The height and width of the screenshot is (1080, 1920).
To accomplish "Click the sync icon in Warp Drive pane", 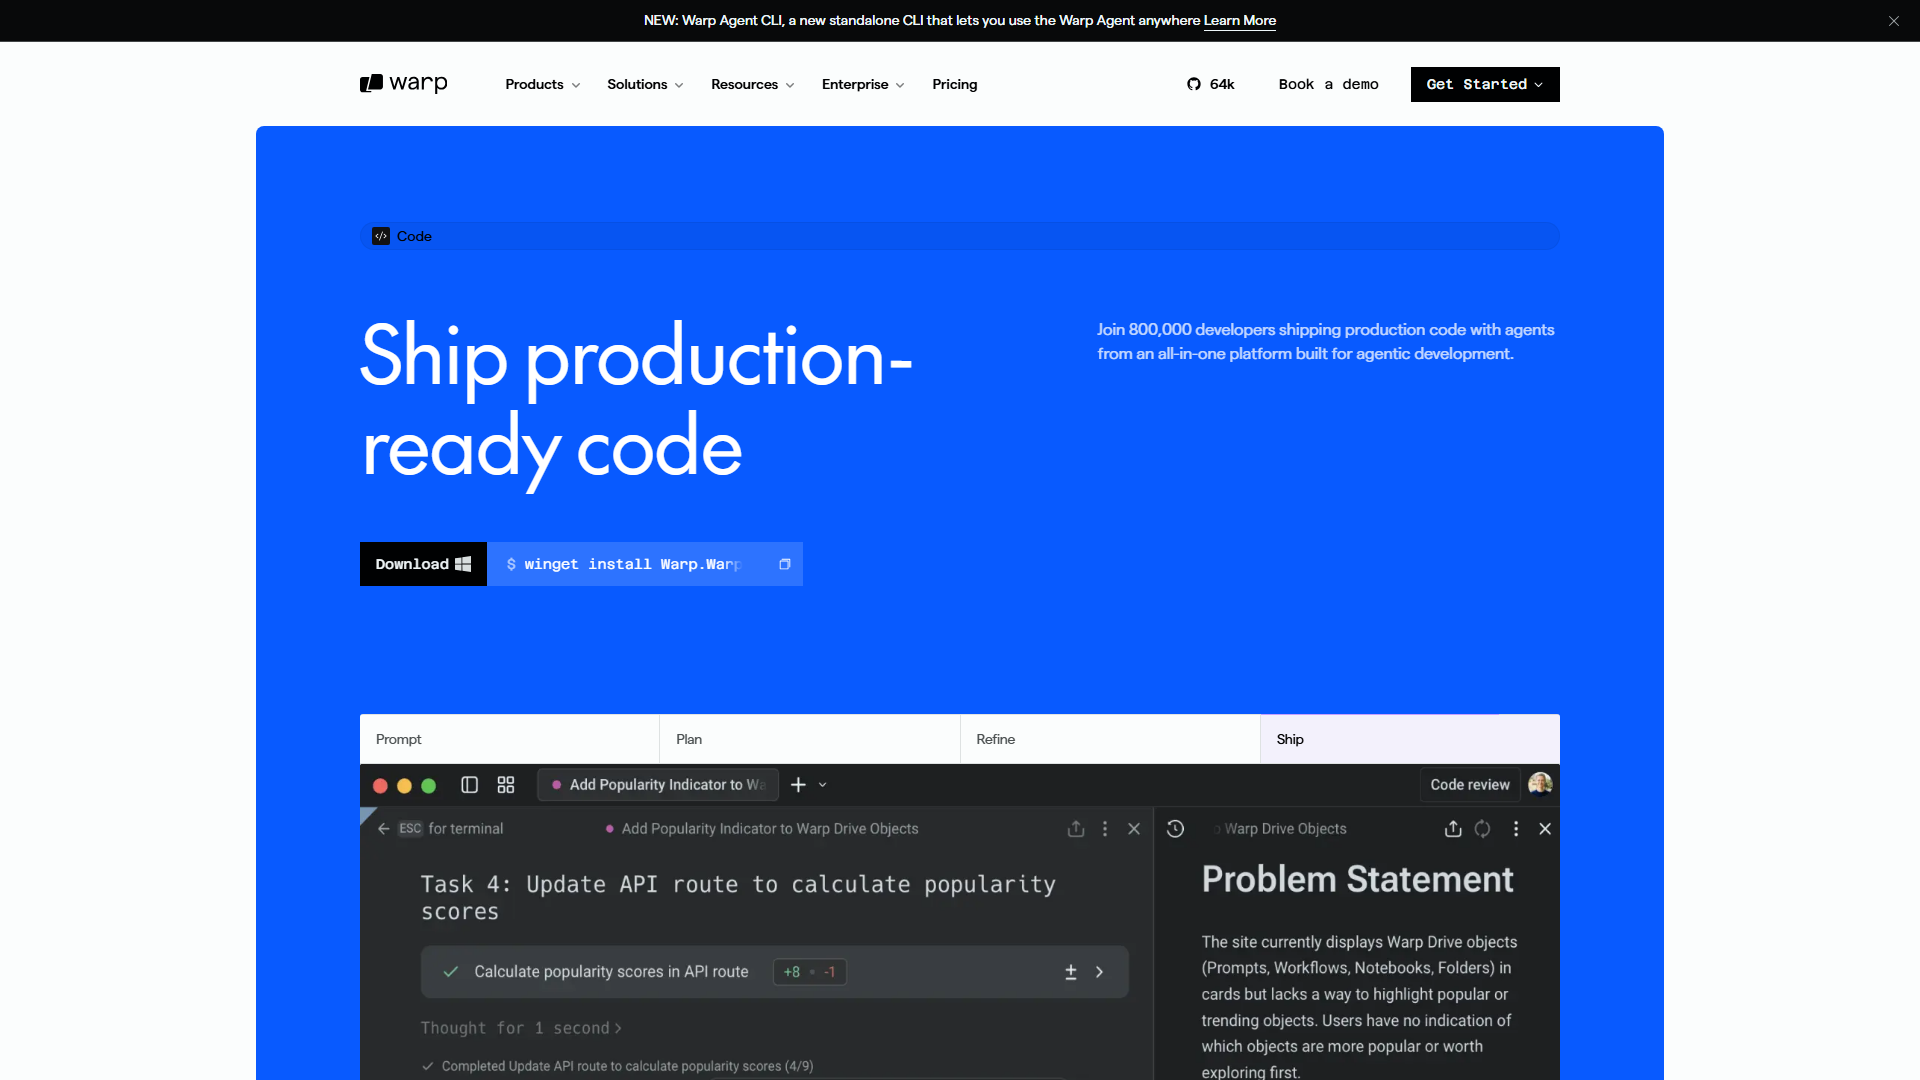I will [x=1483, y=829].
